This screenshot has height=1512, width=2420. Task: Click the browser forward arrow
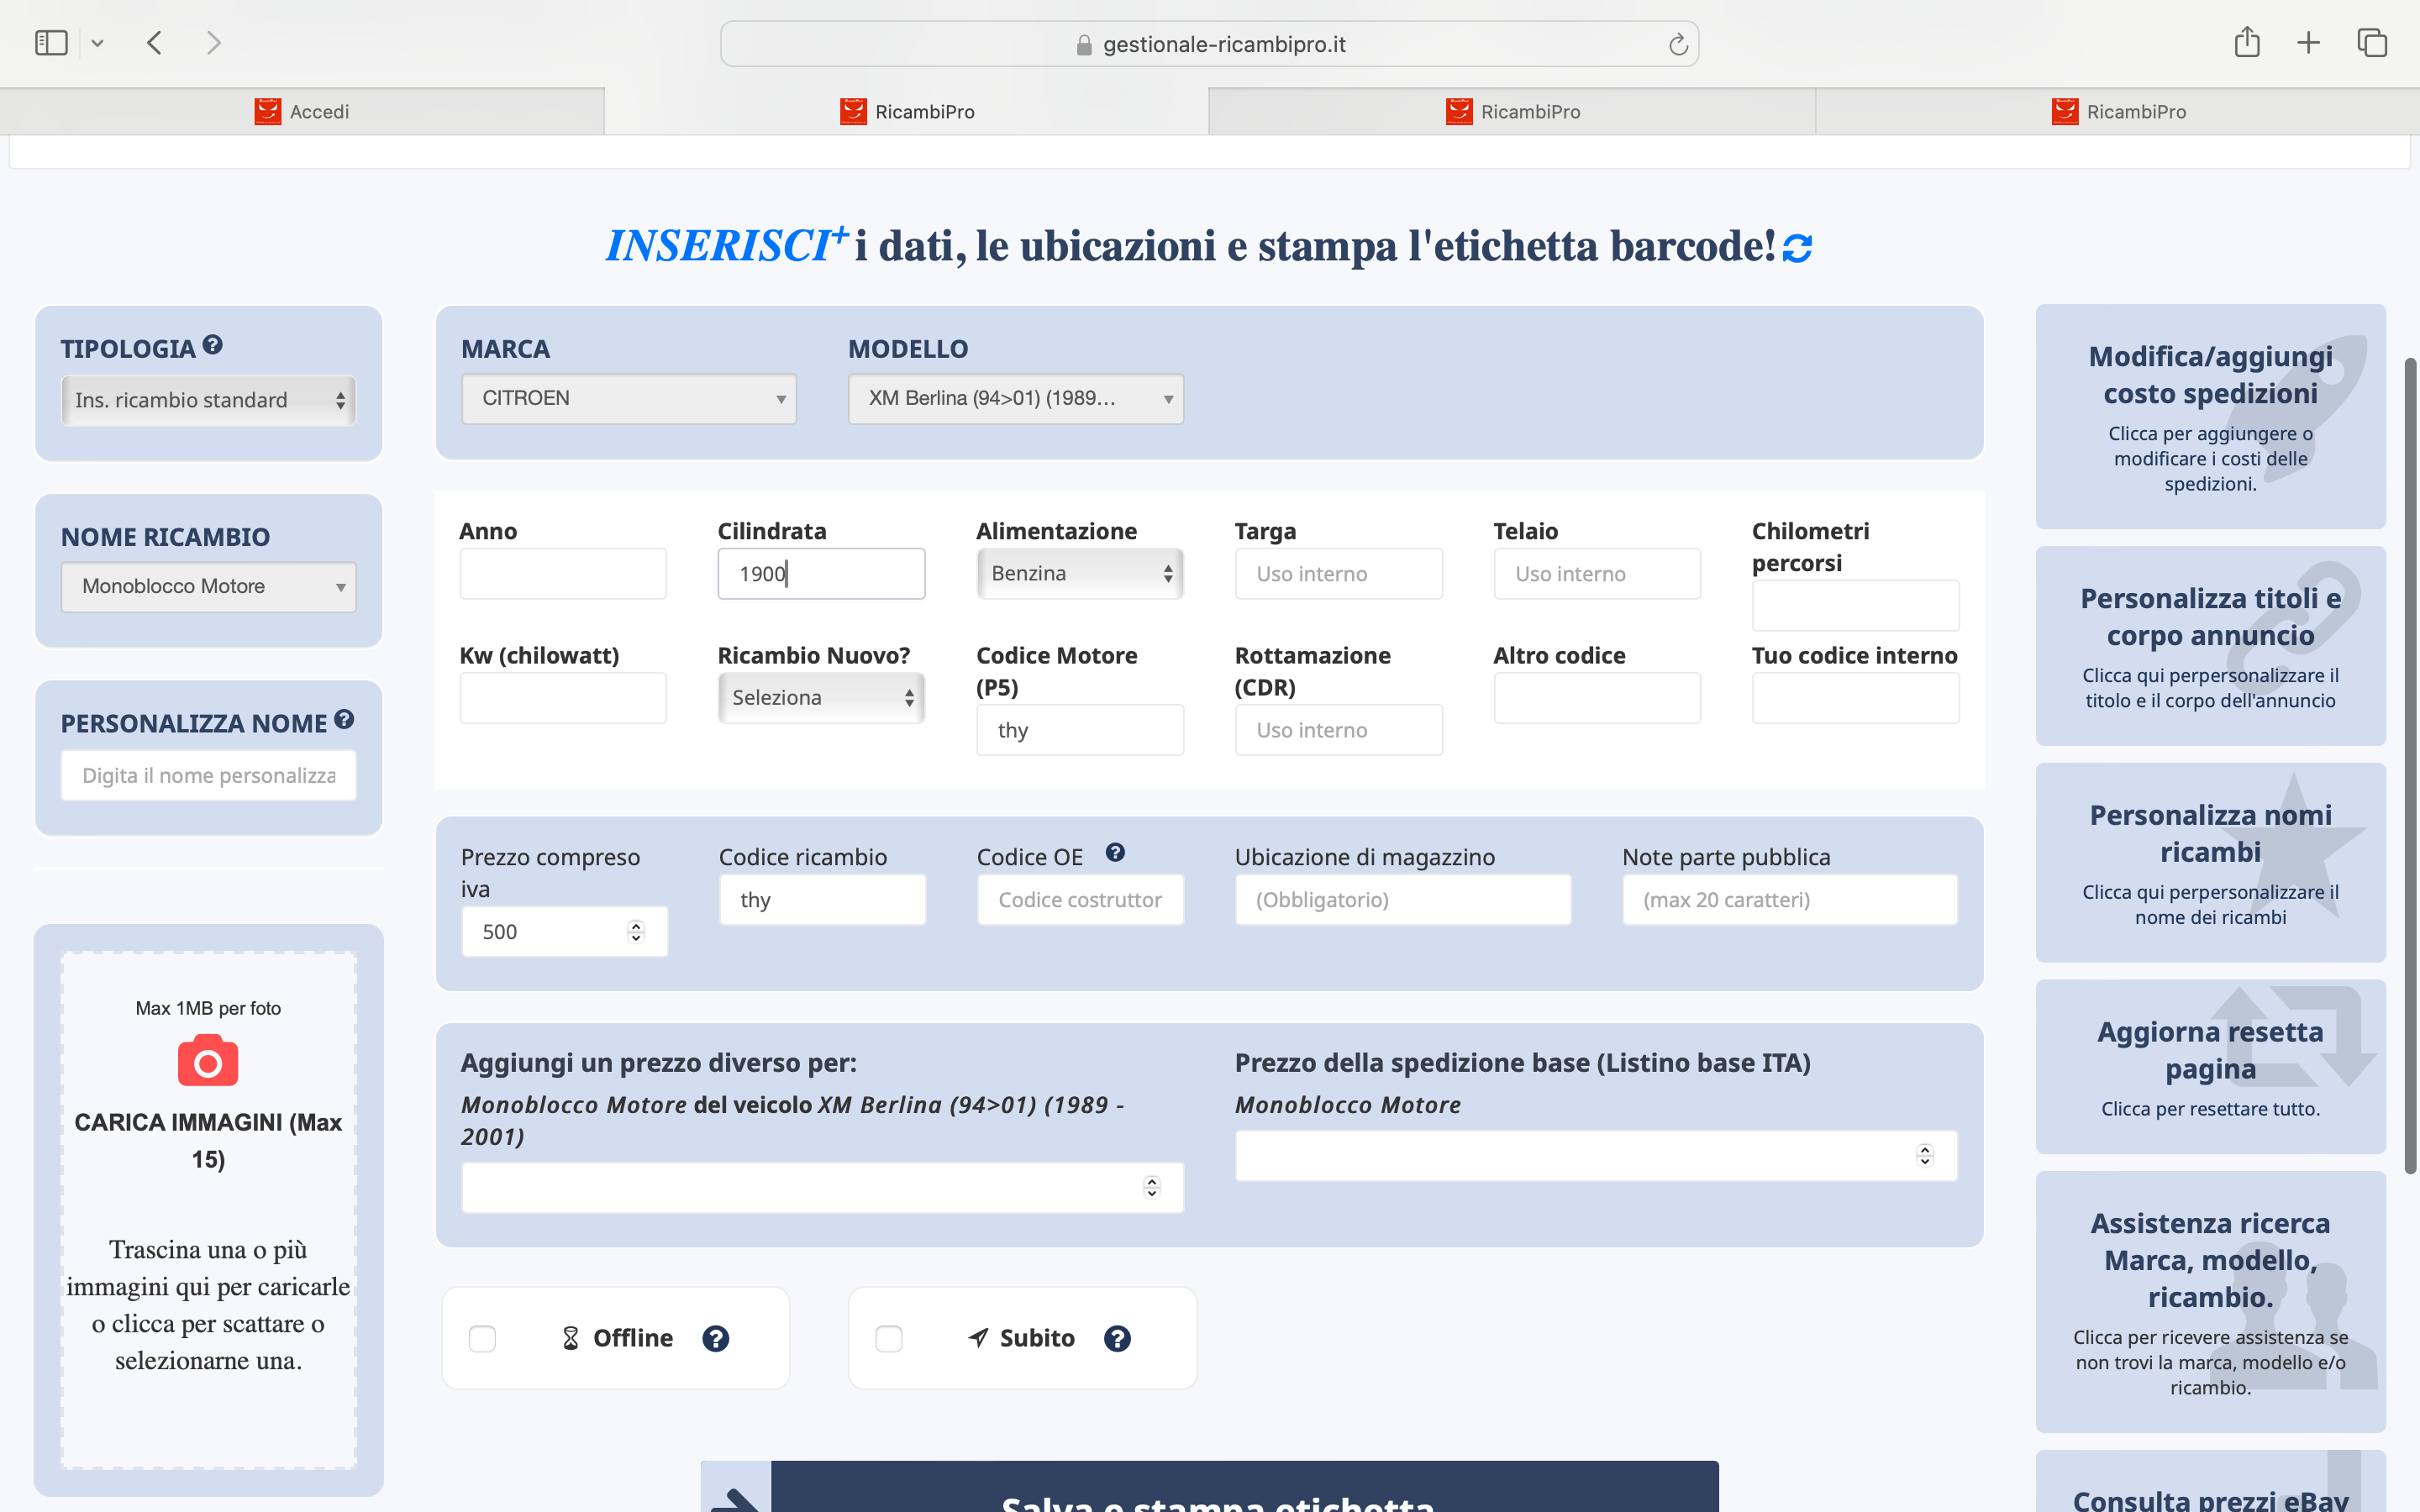click(213, 43)
